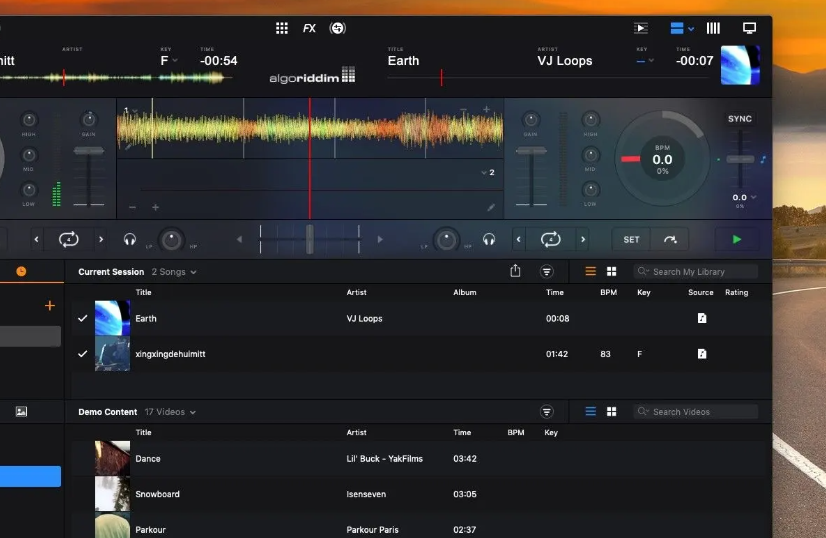Open the filter icon in Demo Content header

pos(547,412)
